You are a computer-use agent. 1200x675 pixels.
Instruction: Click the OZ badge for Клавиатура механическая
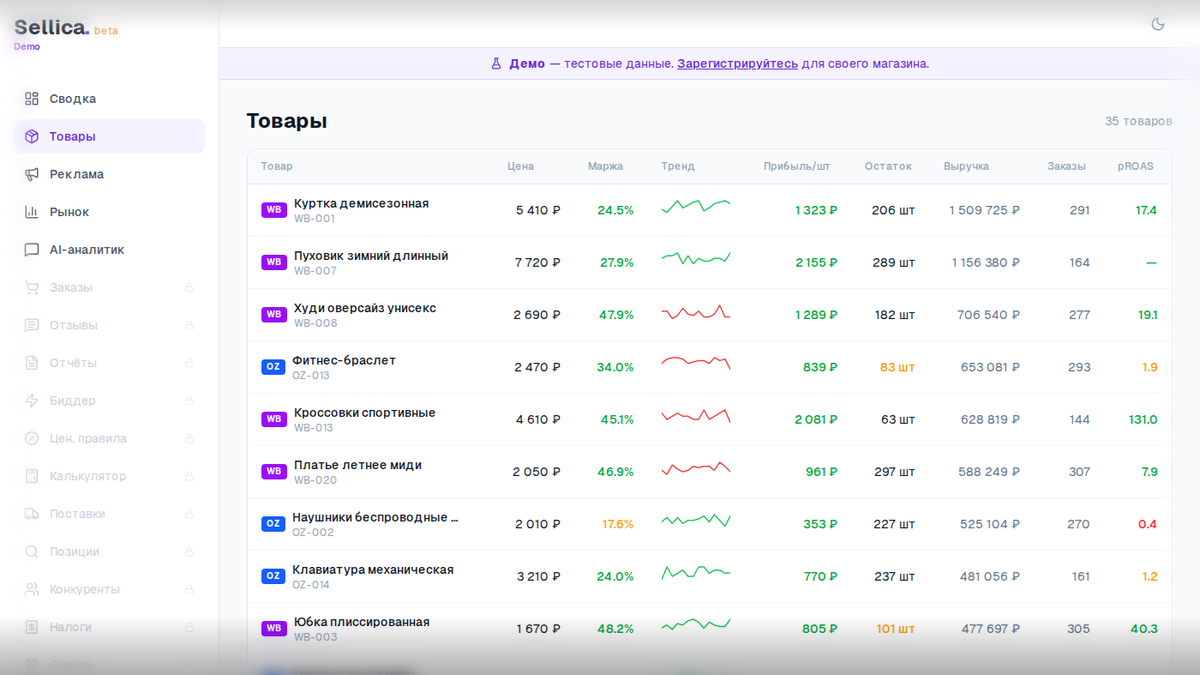[x=273, y=576]
